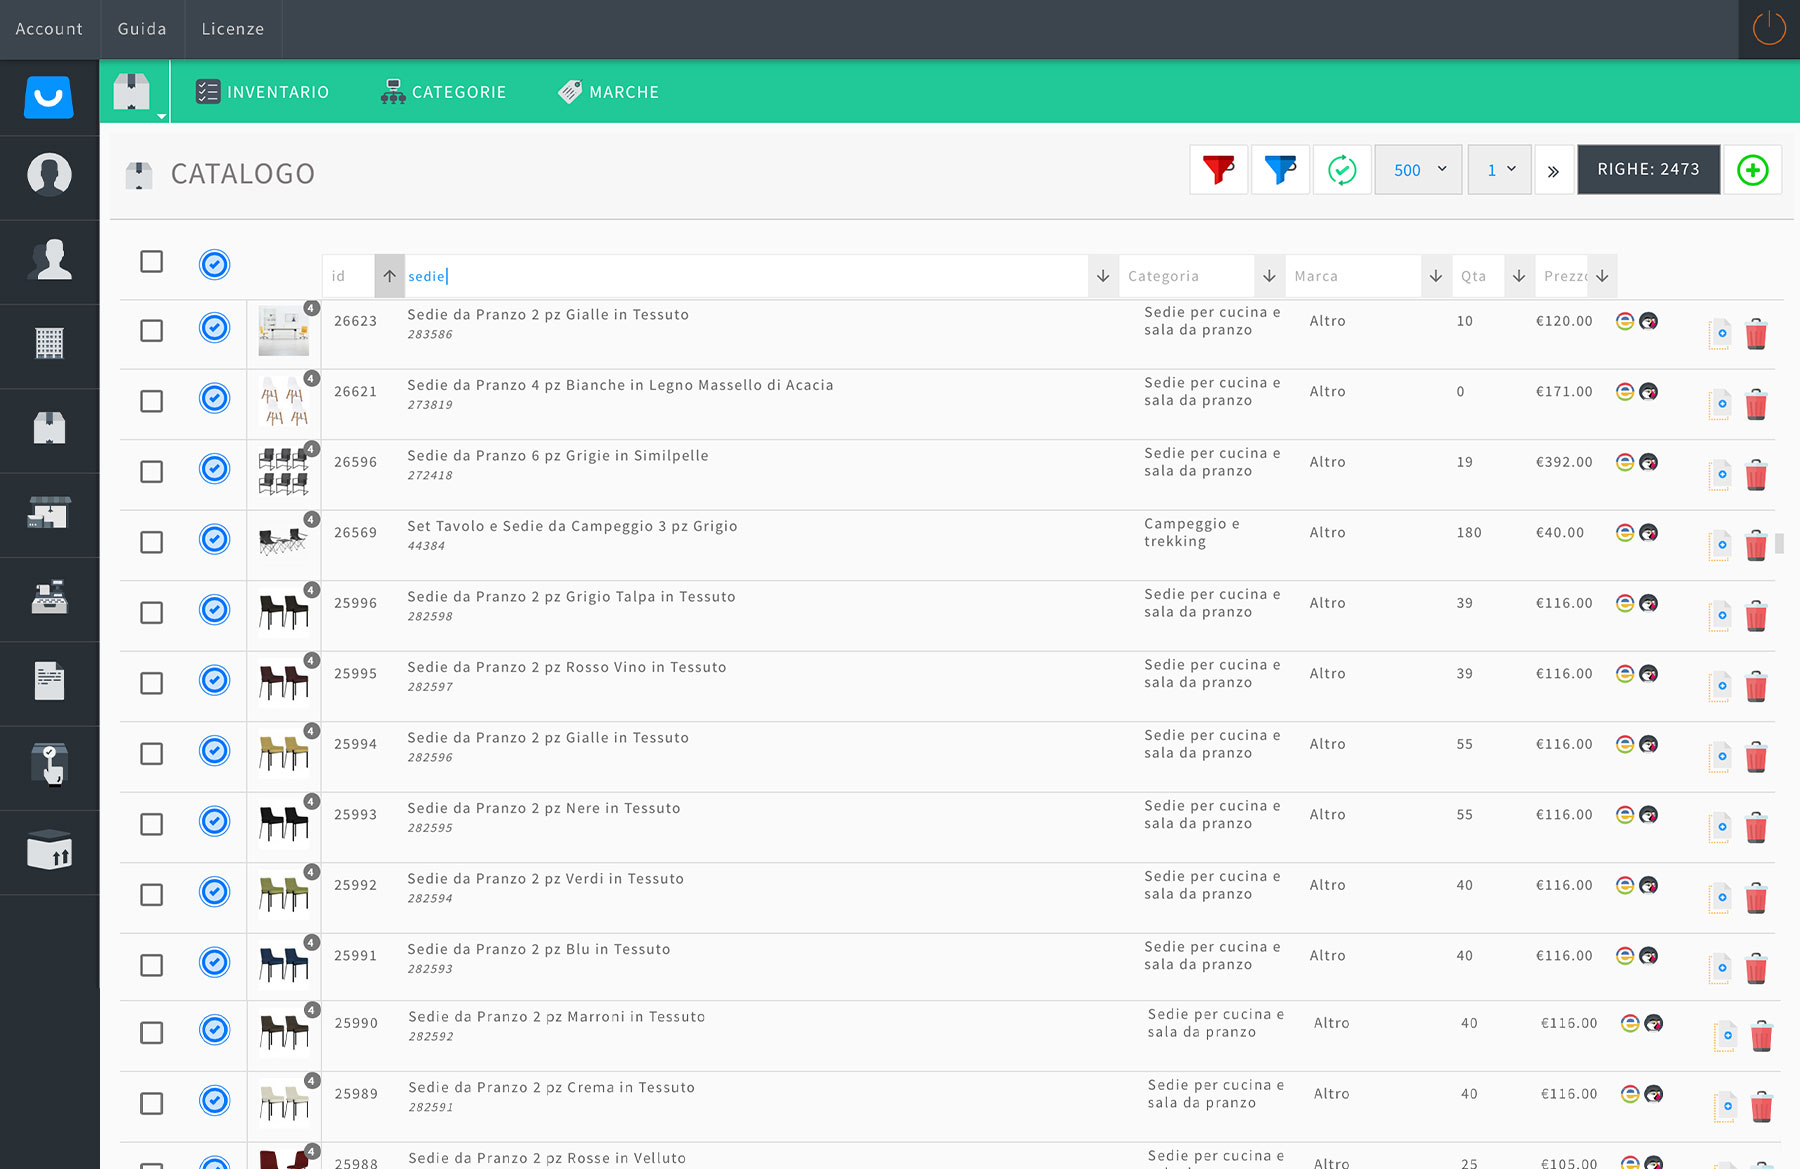Add new product with green plus button

pyautogui.click(x=1752, y=170)
